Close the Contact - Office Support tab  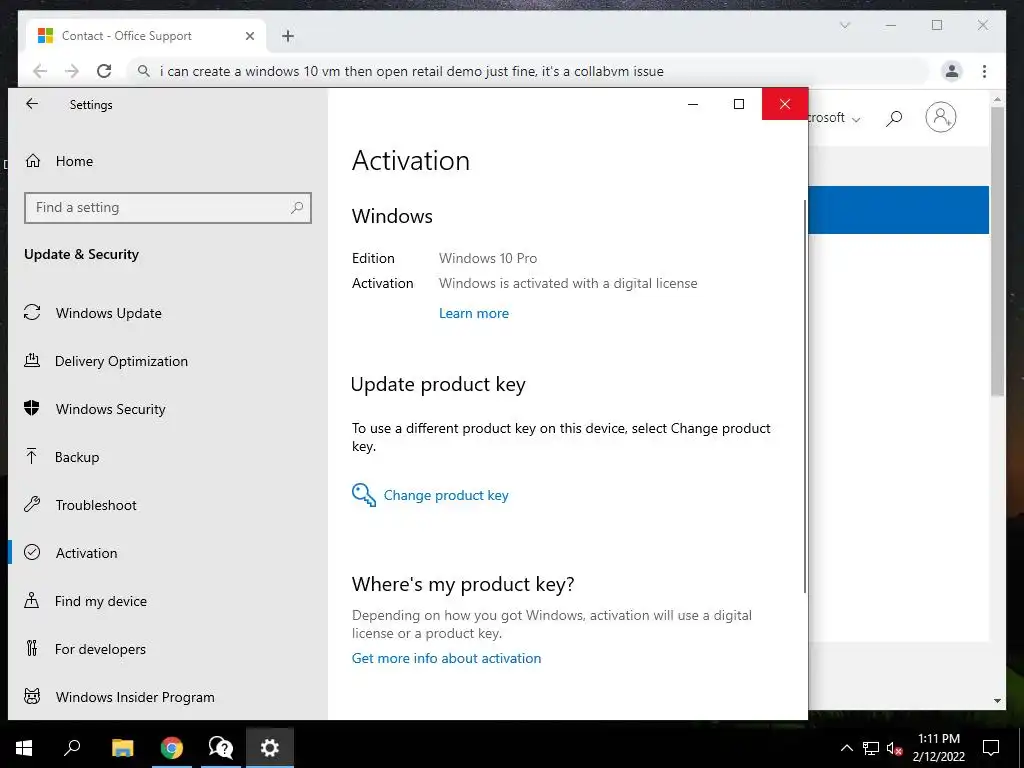pos(249,36)
